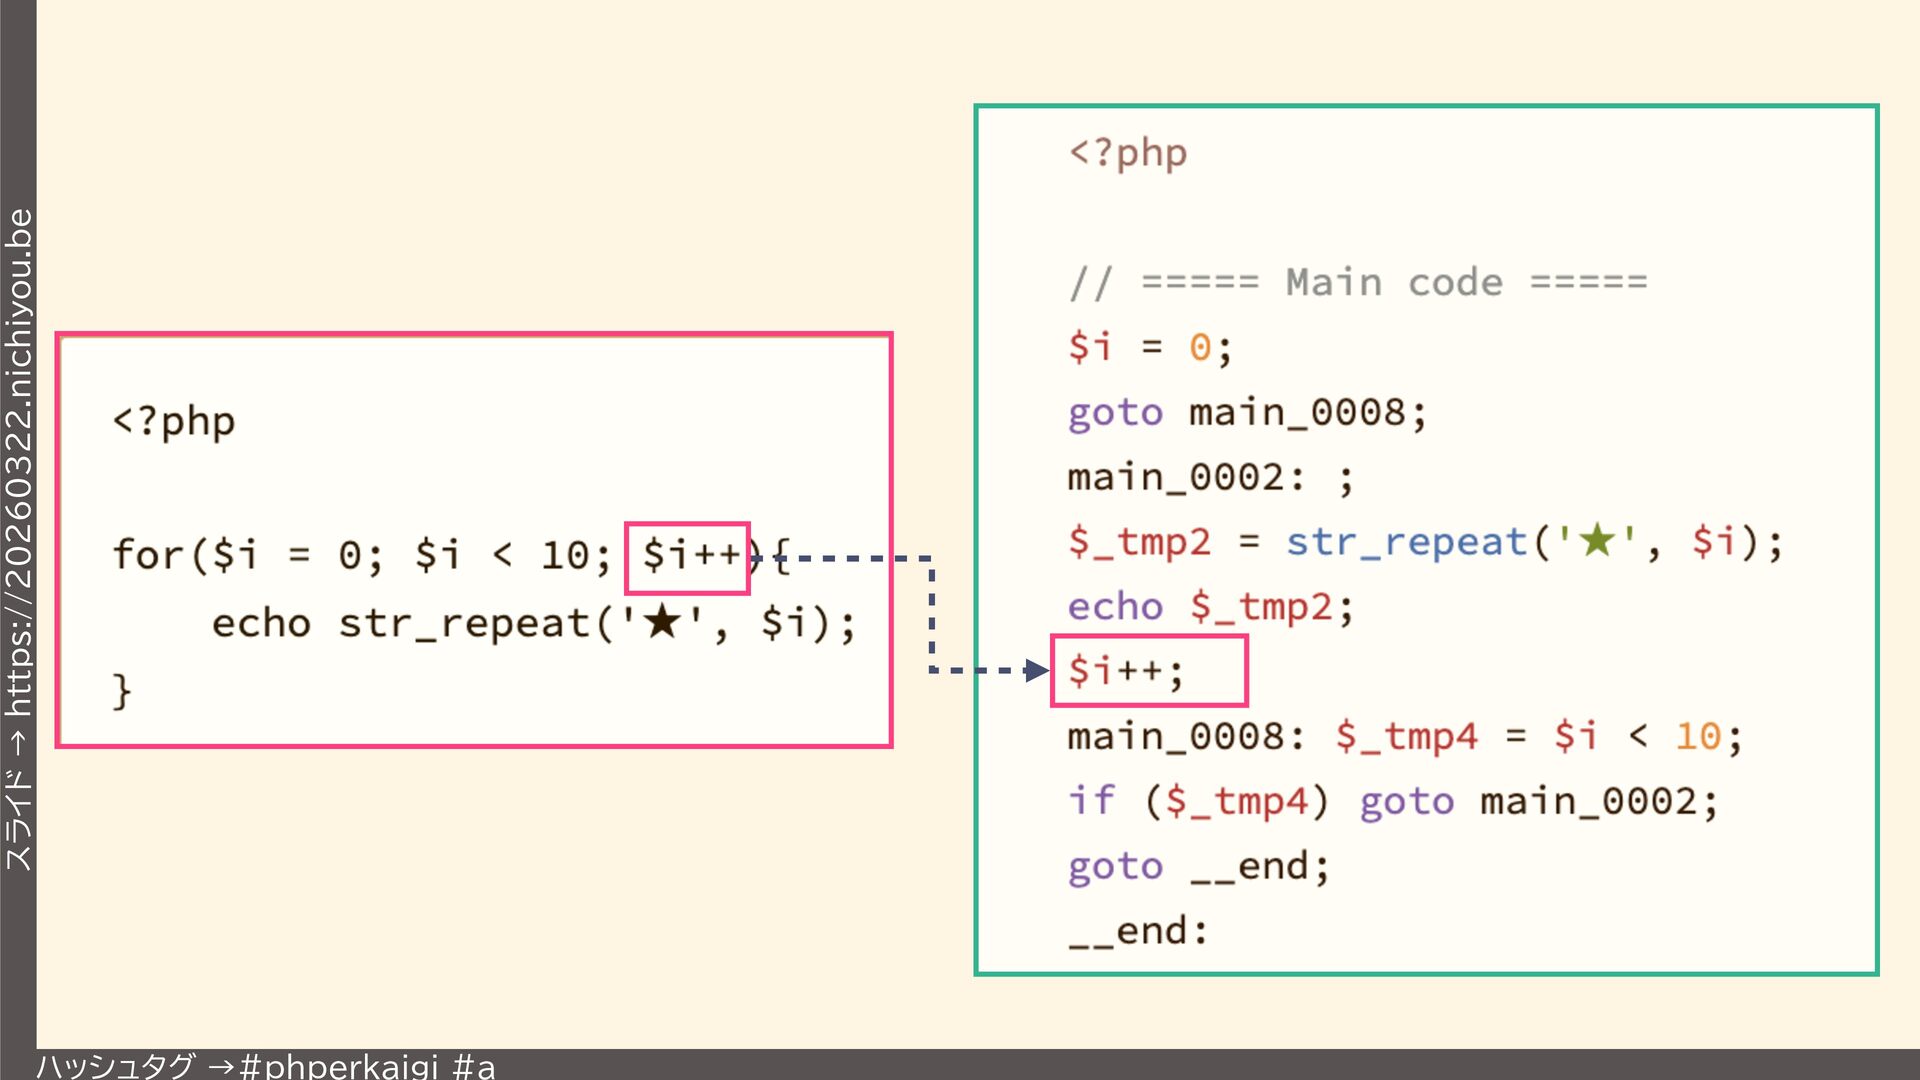Click the echo $_tmp2 line
Image resolution: width=1920 pixels, height=1080 pixels.
tap(1210, 607)
